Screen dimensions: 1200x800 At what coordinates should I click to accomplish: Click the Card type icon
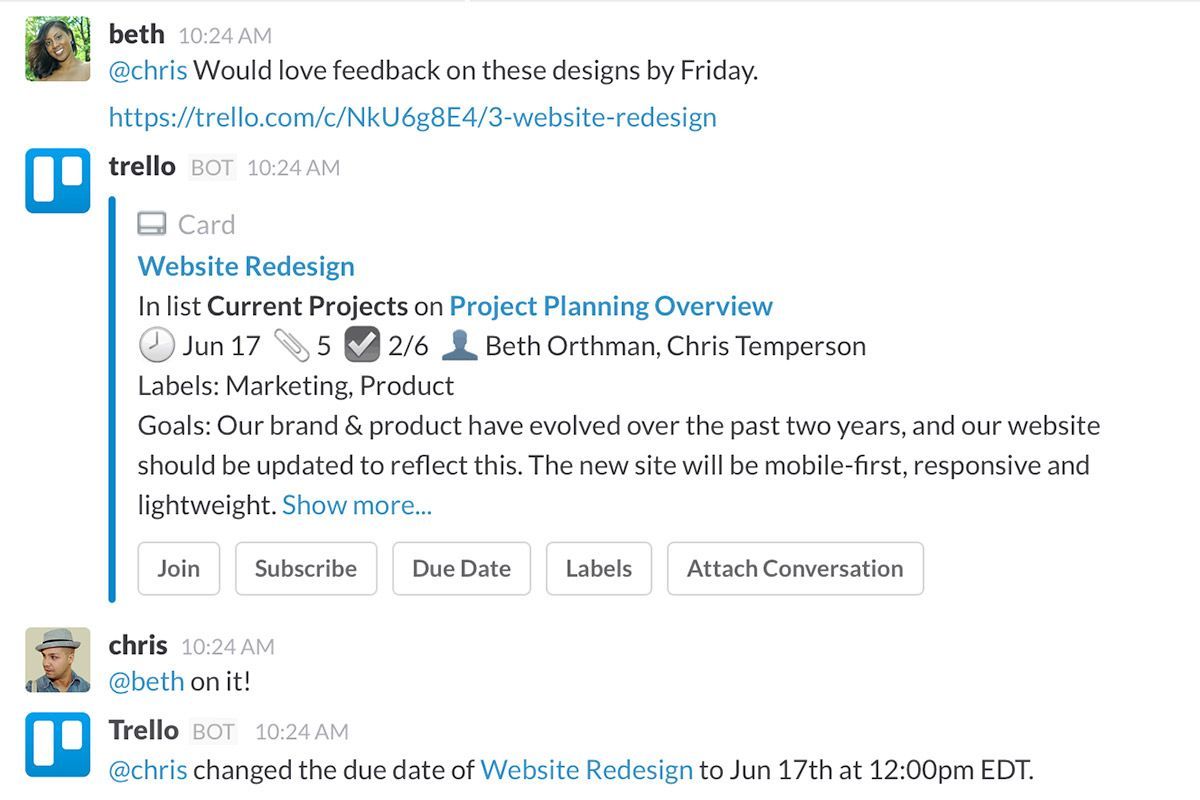152,225
